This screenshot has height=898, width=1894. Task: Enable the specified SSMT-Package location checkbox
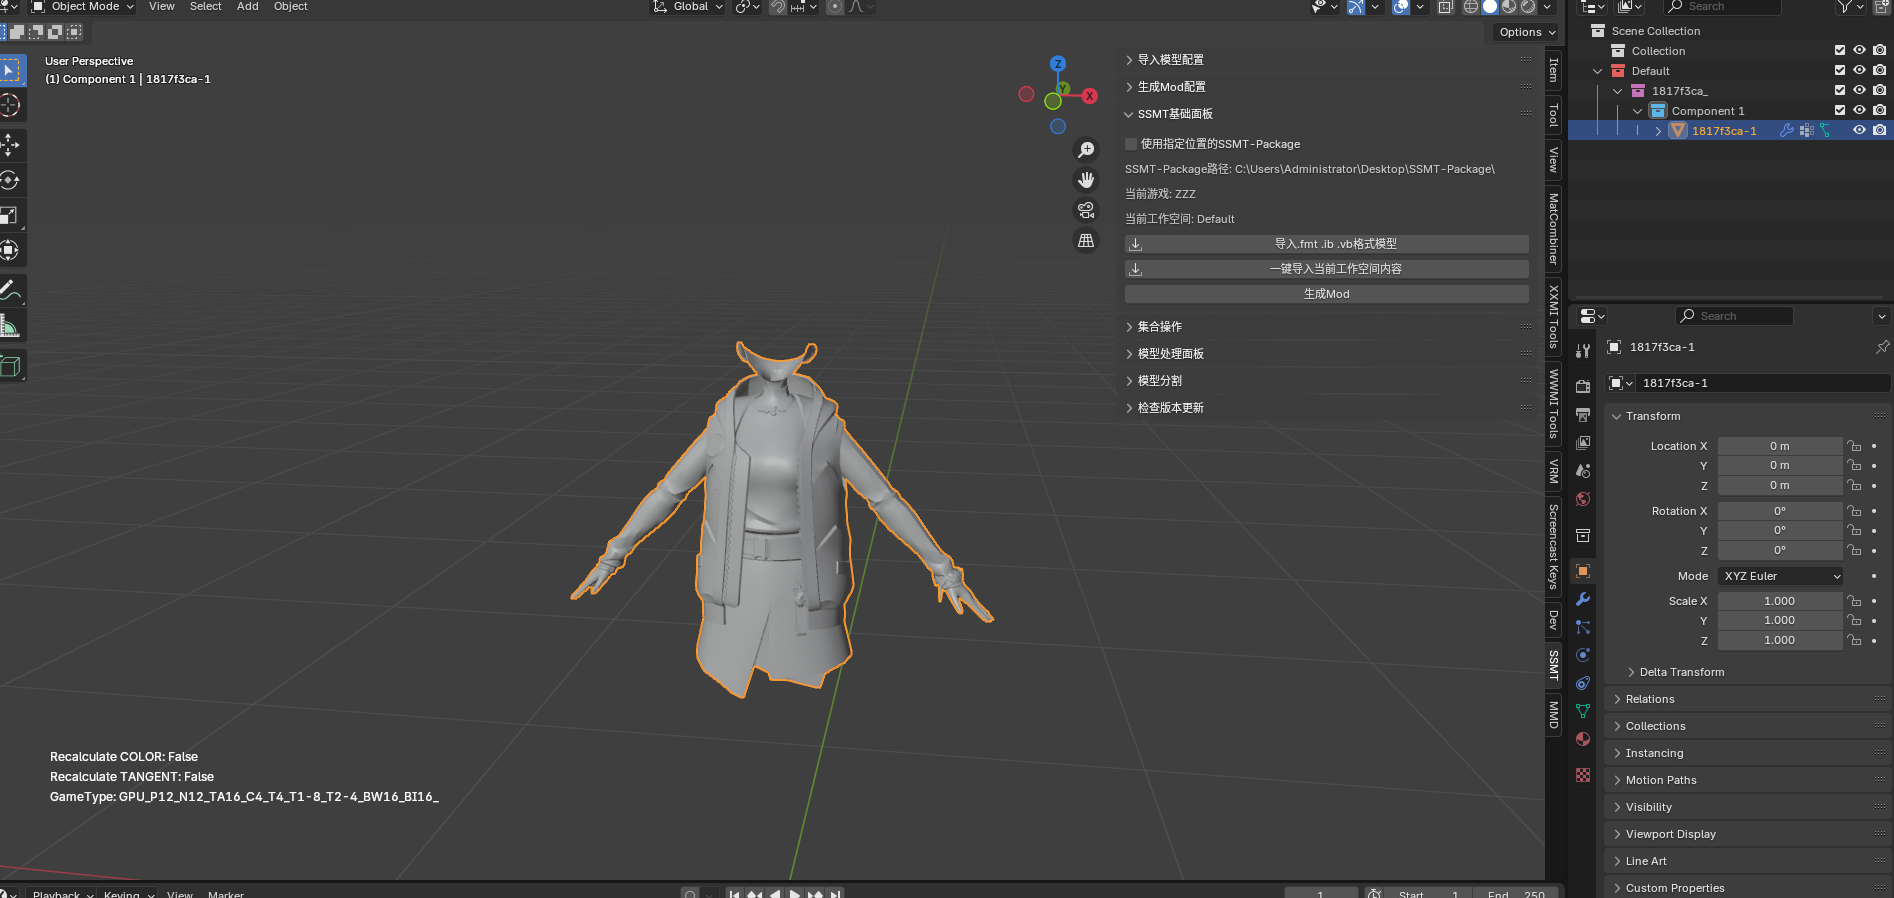(x=1131, y=144)
